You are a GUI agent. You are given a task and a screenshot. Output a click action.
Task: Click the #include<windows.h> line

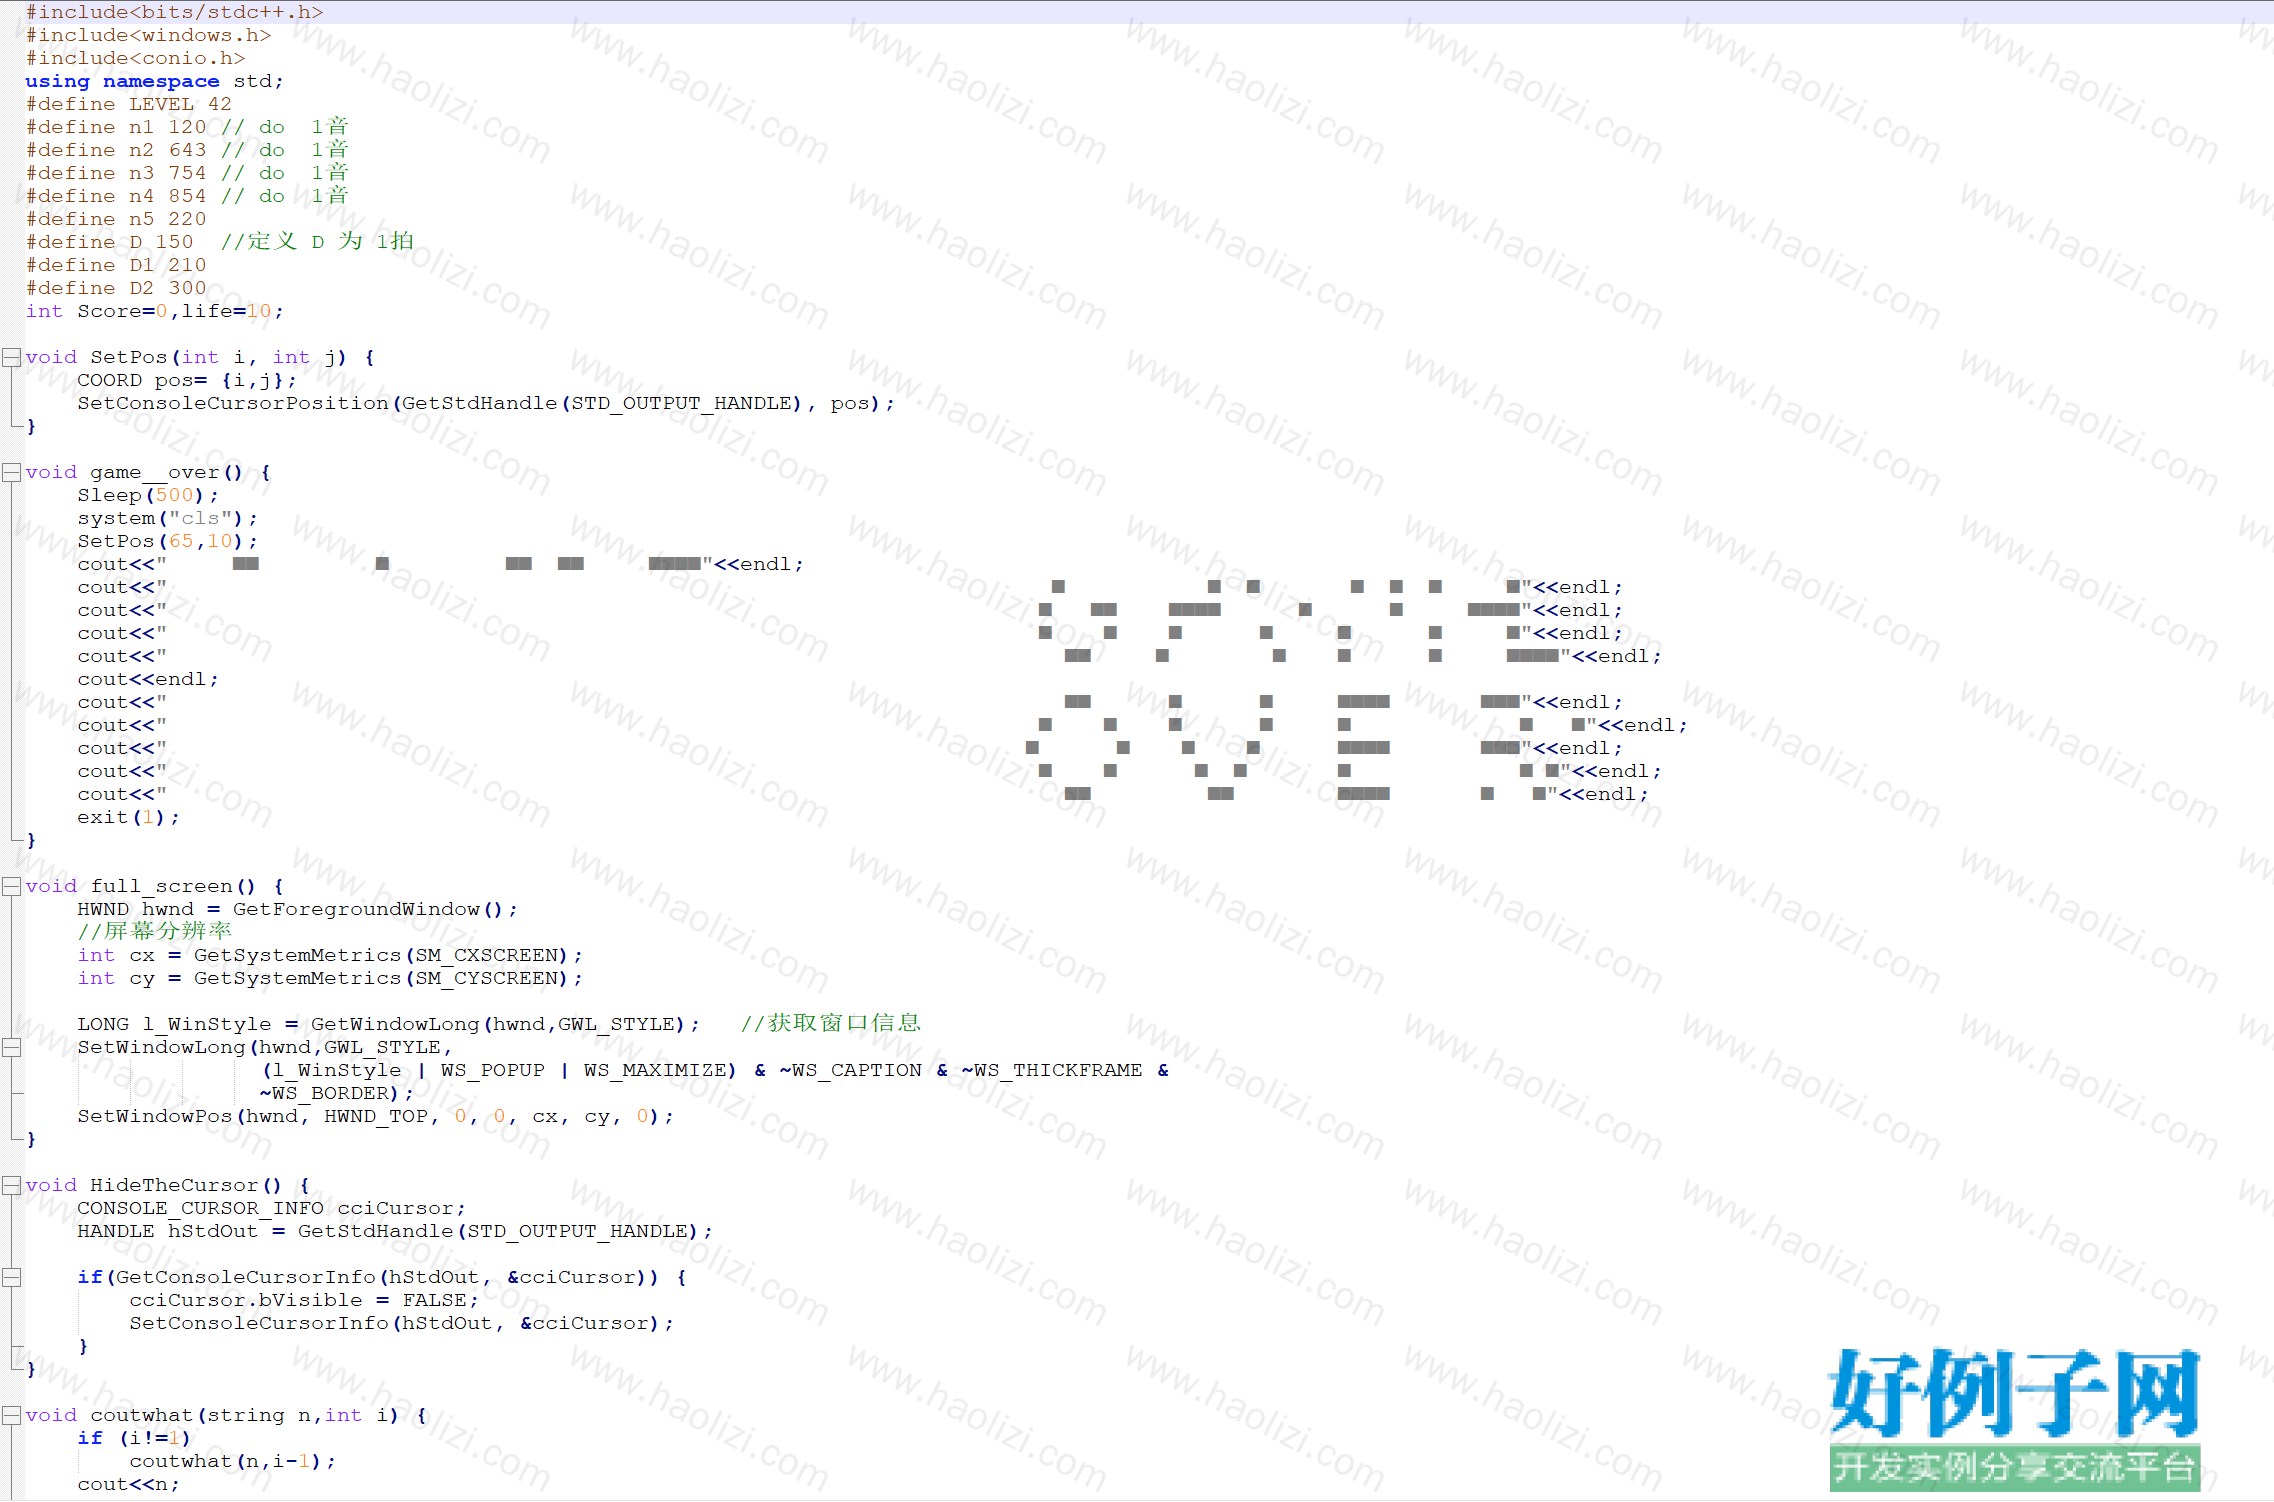(x=148, y=35)
